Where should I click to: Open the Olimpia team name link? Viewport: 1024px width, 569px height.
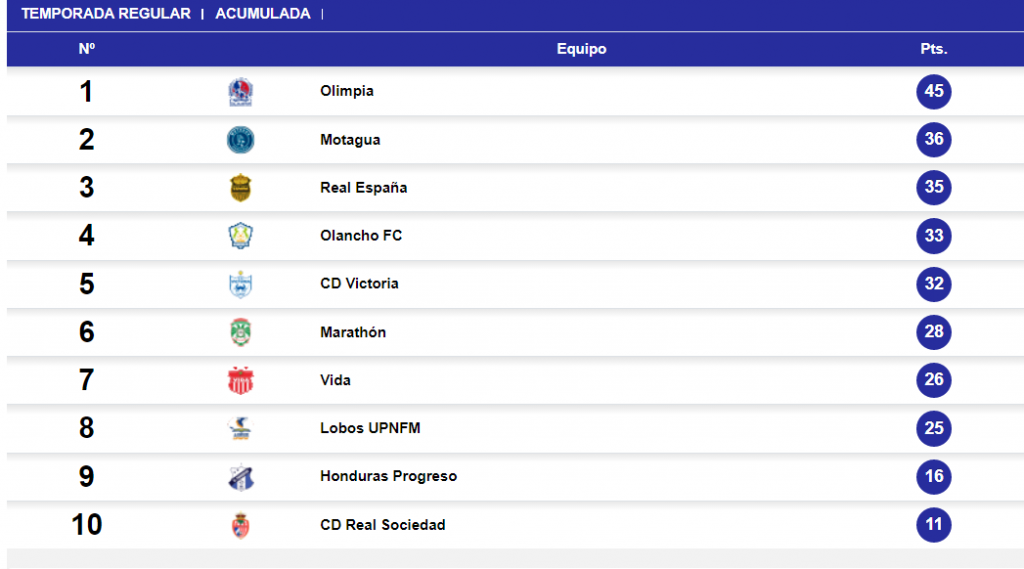click(347, 91)
